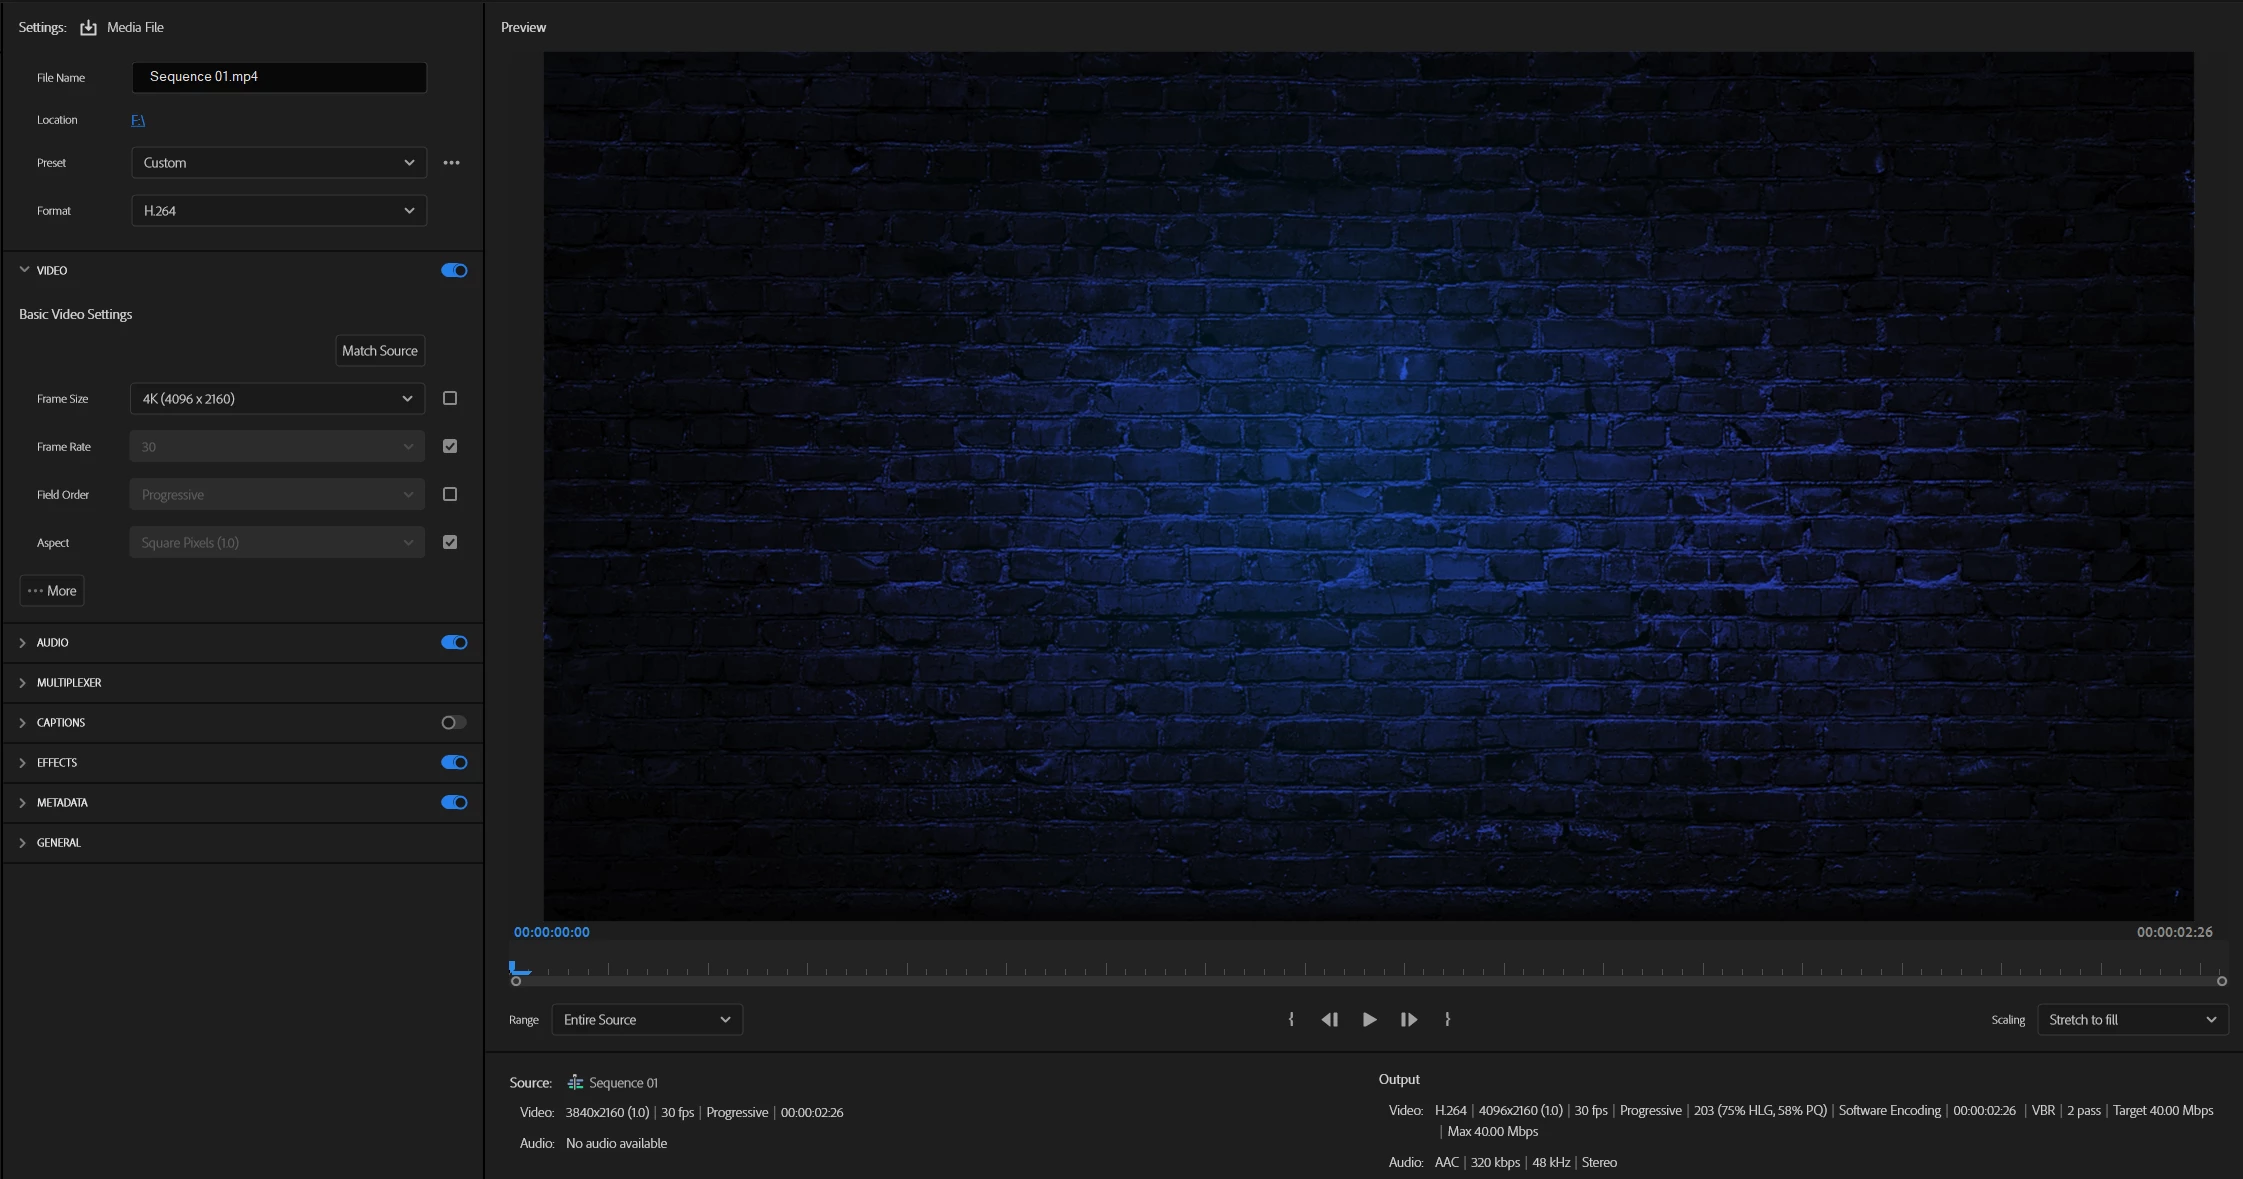Click the Sequence 01 source icon

(575, 1083)
